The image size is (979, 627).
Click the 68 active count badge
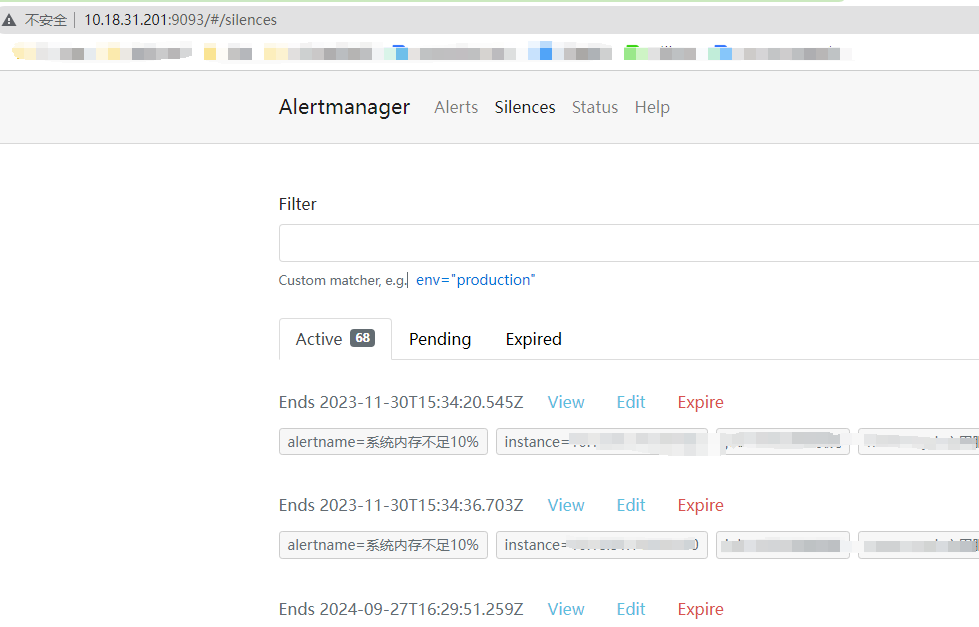pos(362,338)
